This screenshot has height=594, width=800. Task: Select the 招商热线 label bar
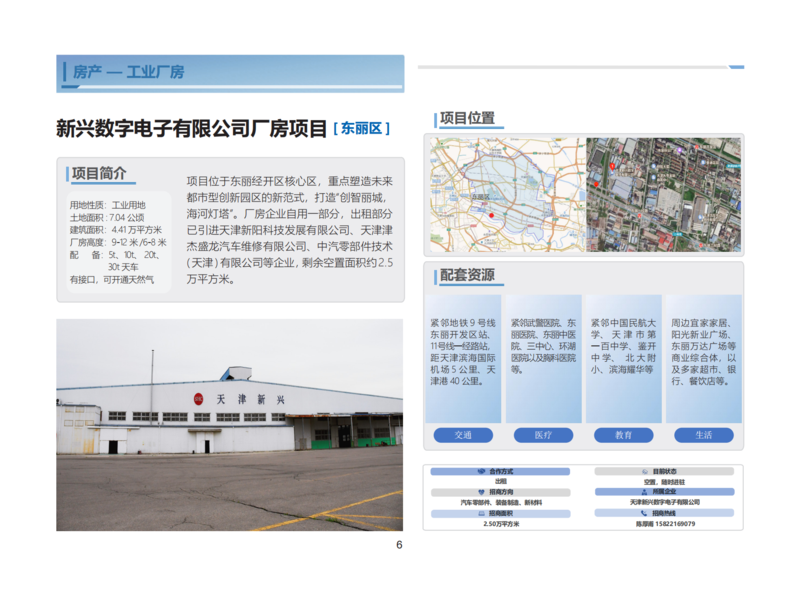click(664, 513)
